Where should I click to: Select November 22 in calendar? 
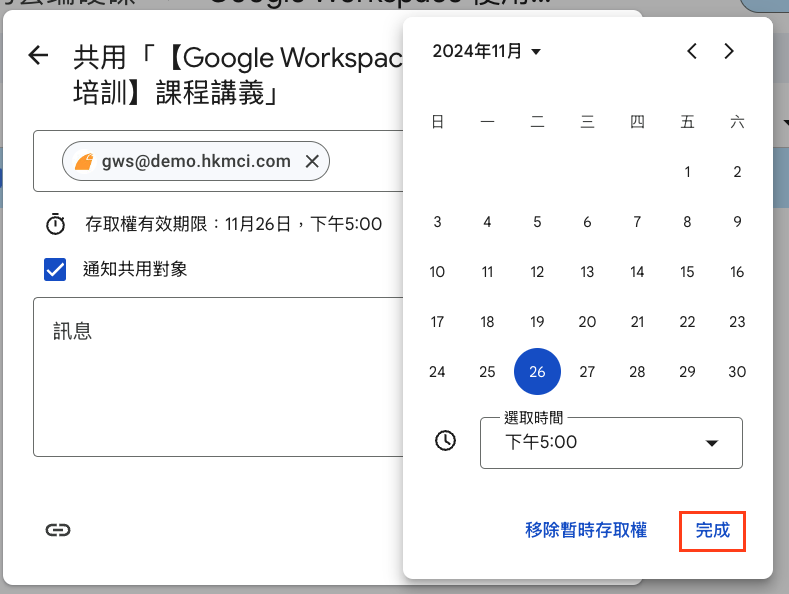(687, 322)
